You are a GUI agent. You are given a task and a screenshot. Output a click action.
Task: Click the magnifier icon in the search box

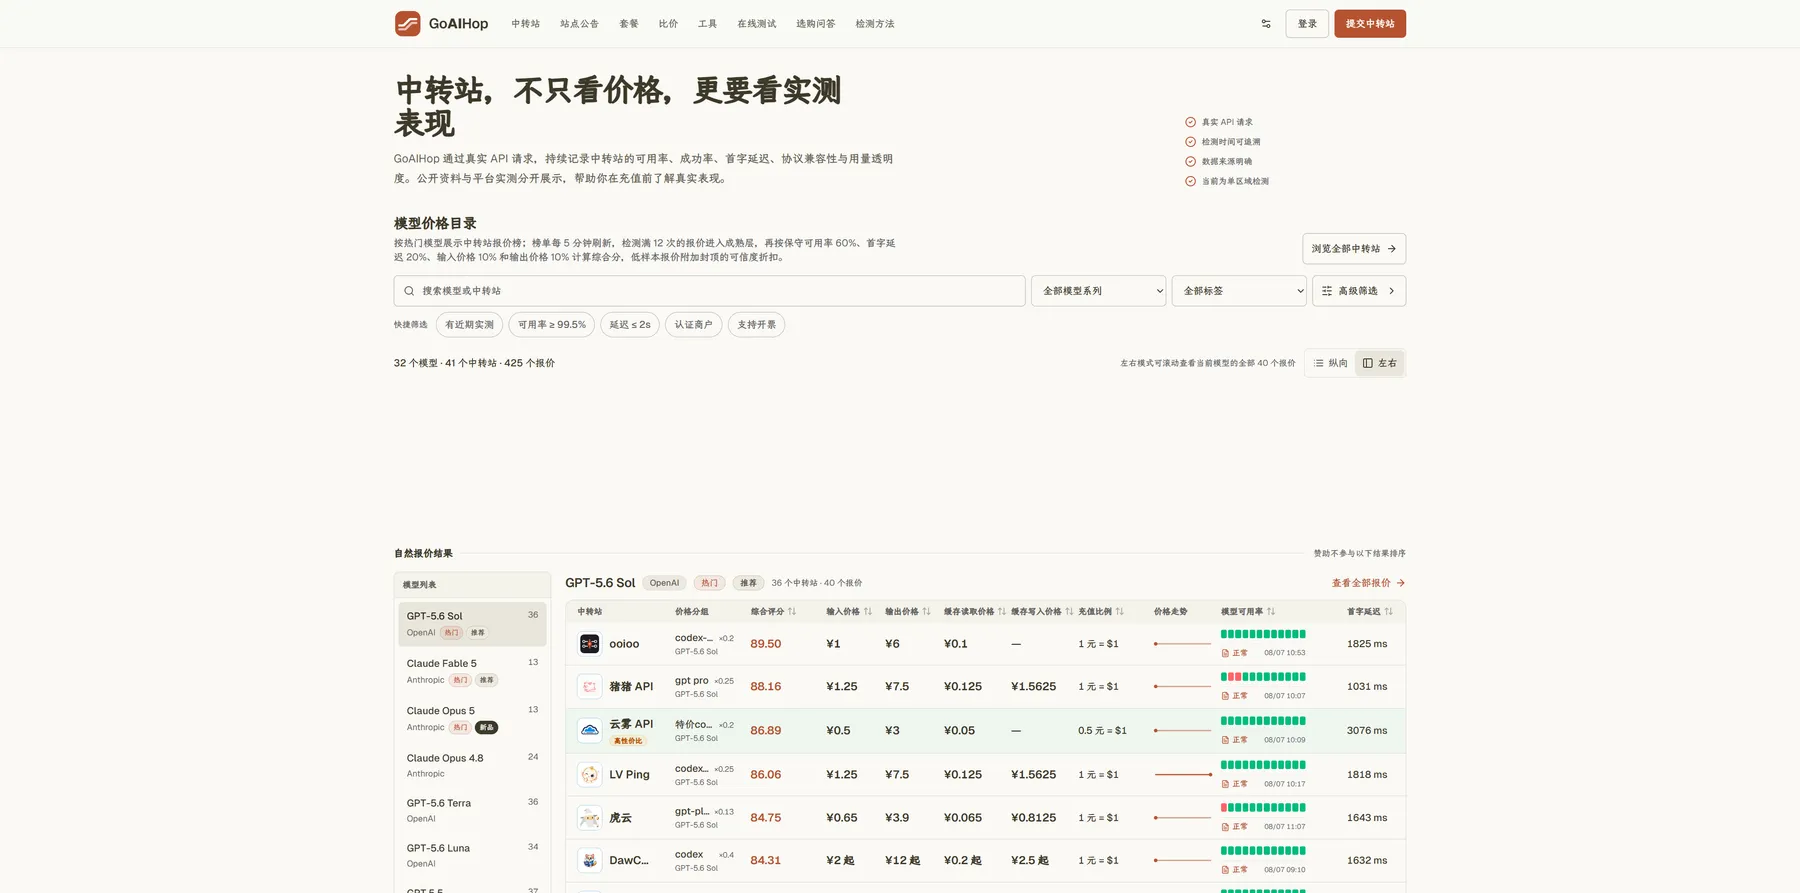tap(409, 291)
